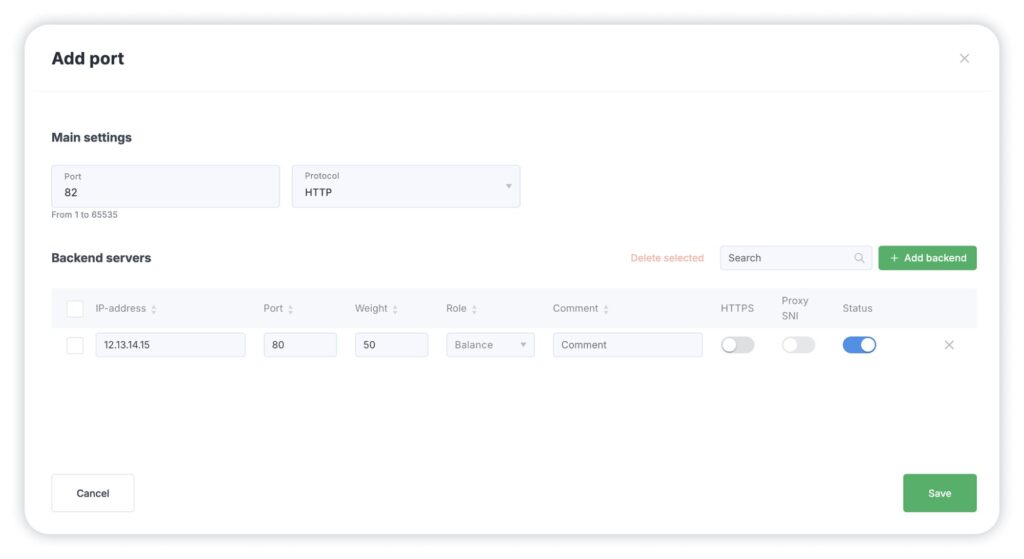Focus the main Port field 82
The width and height of the screenshot is (1024, 559).
165,186
